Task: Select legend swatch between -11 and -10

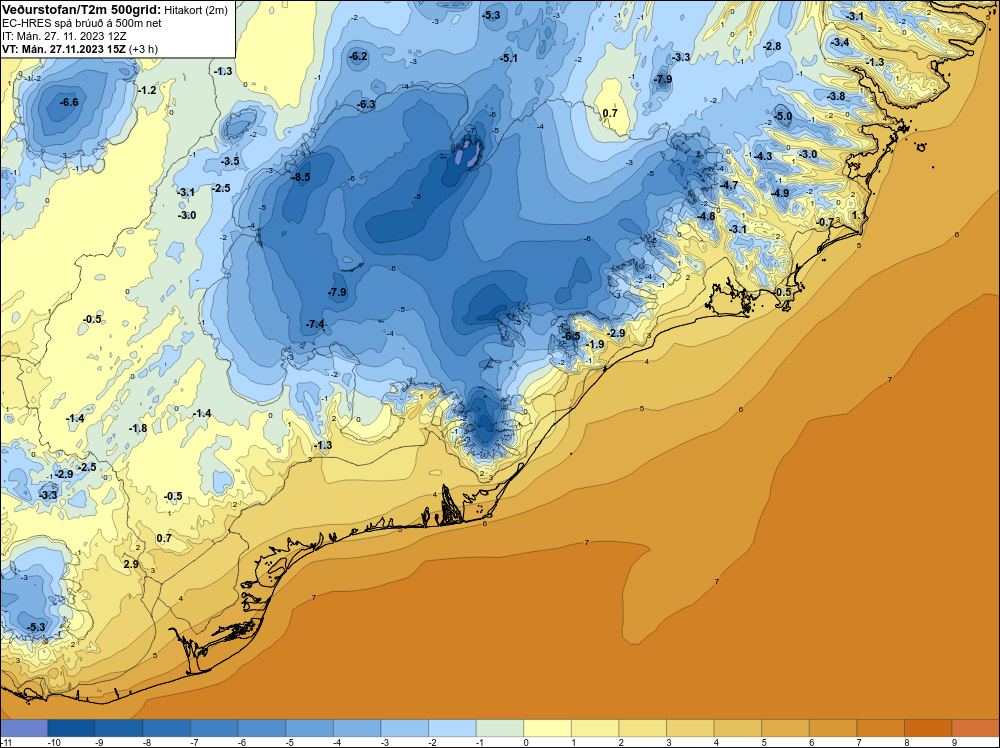Action: point(24,728)
